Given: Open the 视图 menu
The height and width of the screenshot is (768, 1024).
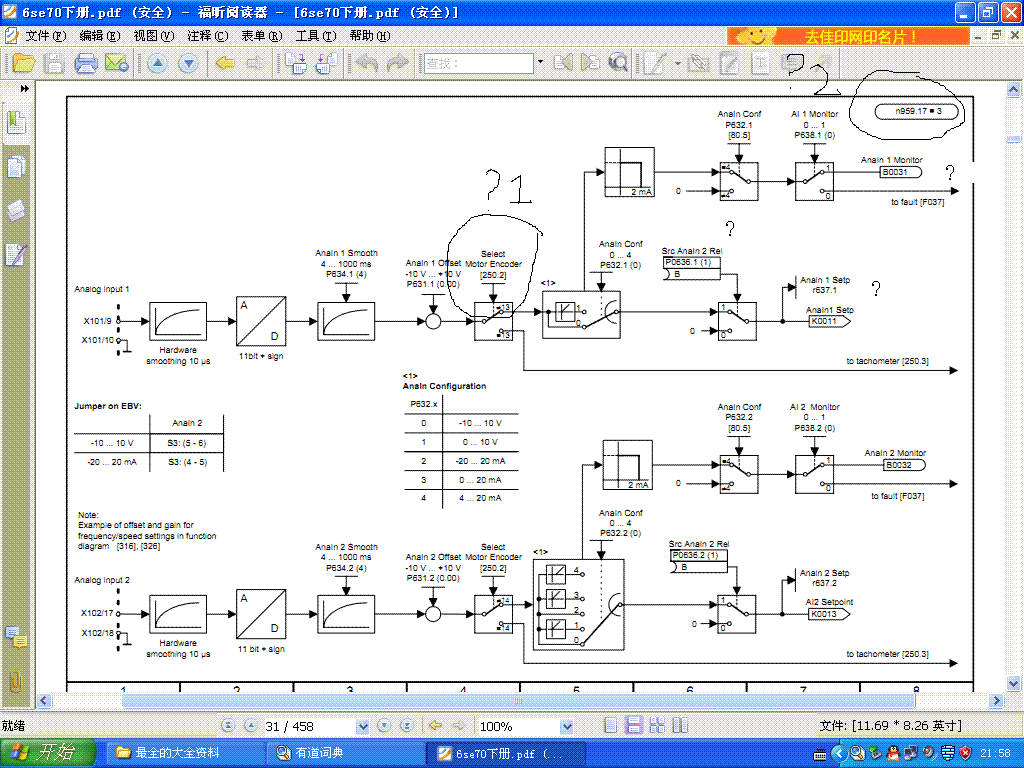Looking at the screenshot, I should (x=153, y=36).
